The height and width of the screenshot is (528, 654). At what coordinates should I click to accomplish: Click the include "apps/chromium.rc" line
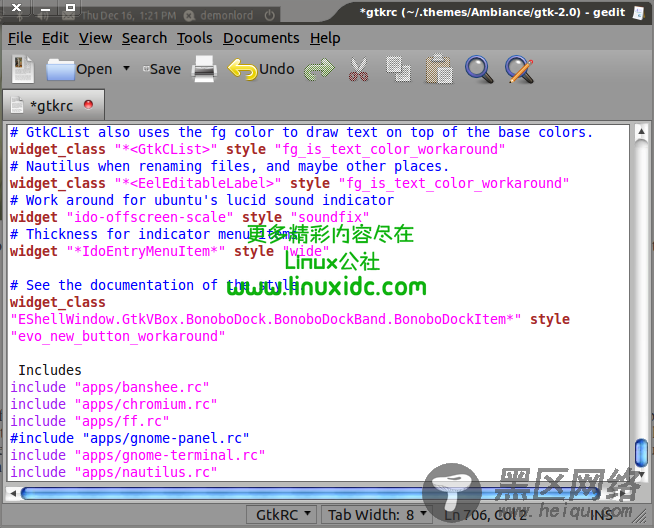114,404
